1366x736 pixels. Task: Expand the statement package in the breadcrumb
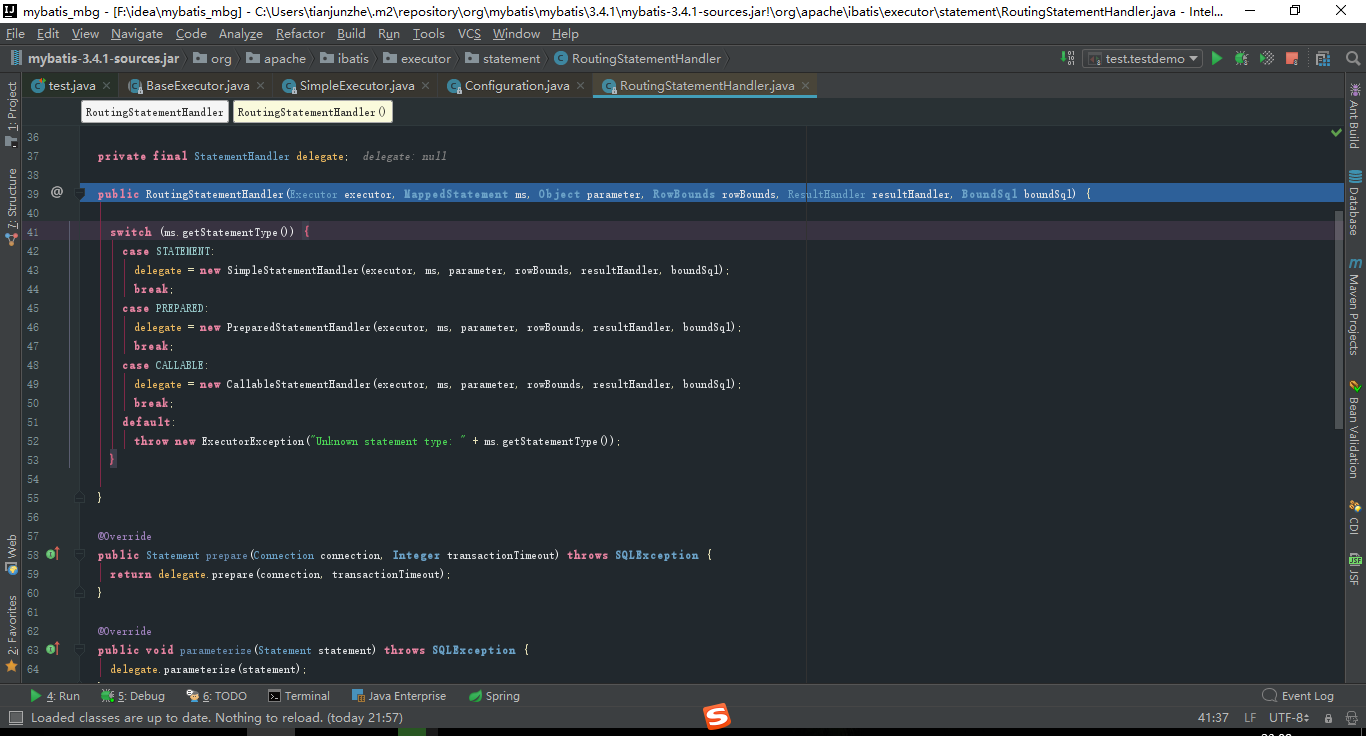pos(503,58)
